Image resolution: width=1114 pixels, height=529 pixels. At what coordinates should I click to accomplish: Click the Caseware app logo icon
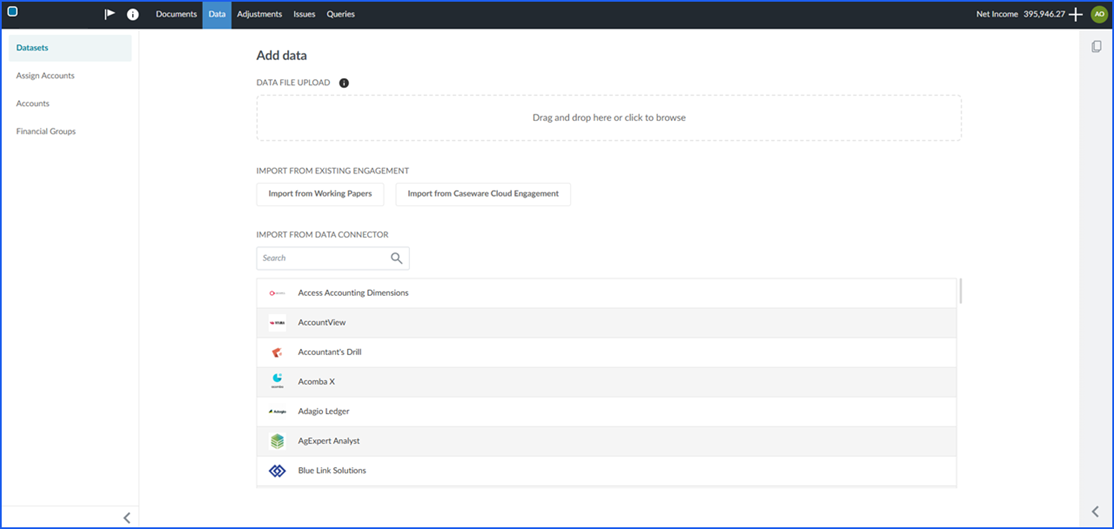tap(12, 12)
